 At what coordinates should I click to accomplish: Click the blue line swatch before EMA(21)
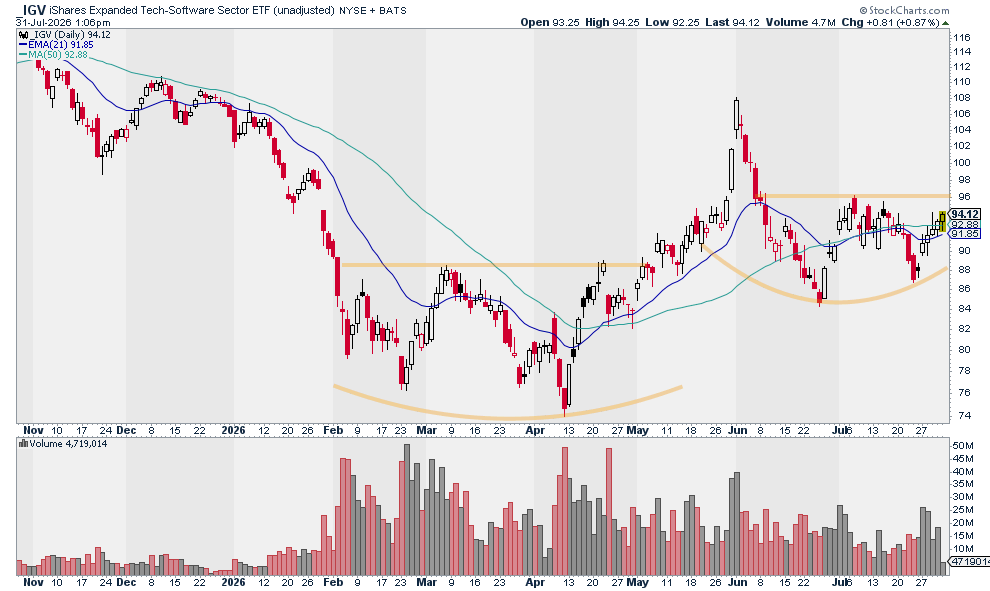23,45
